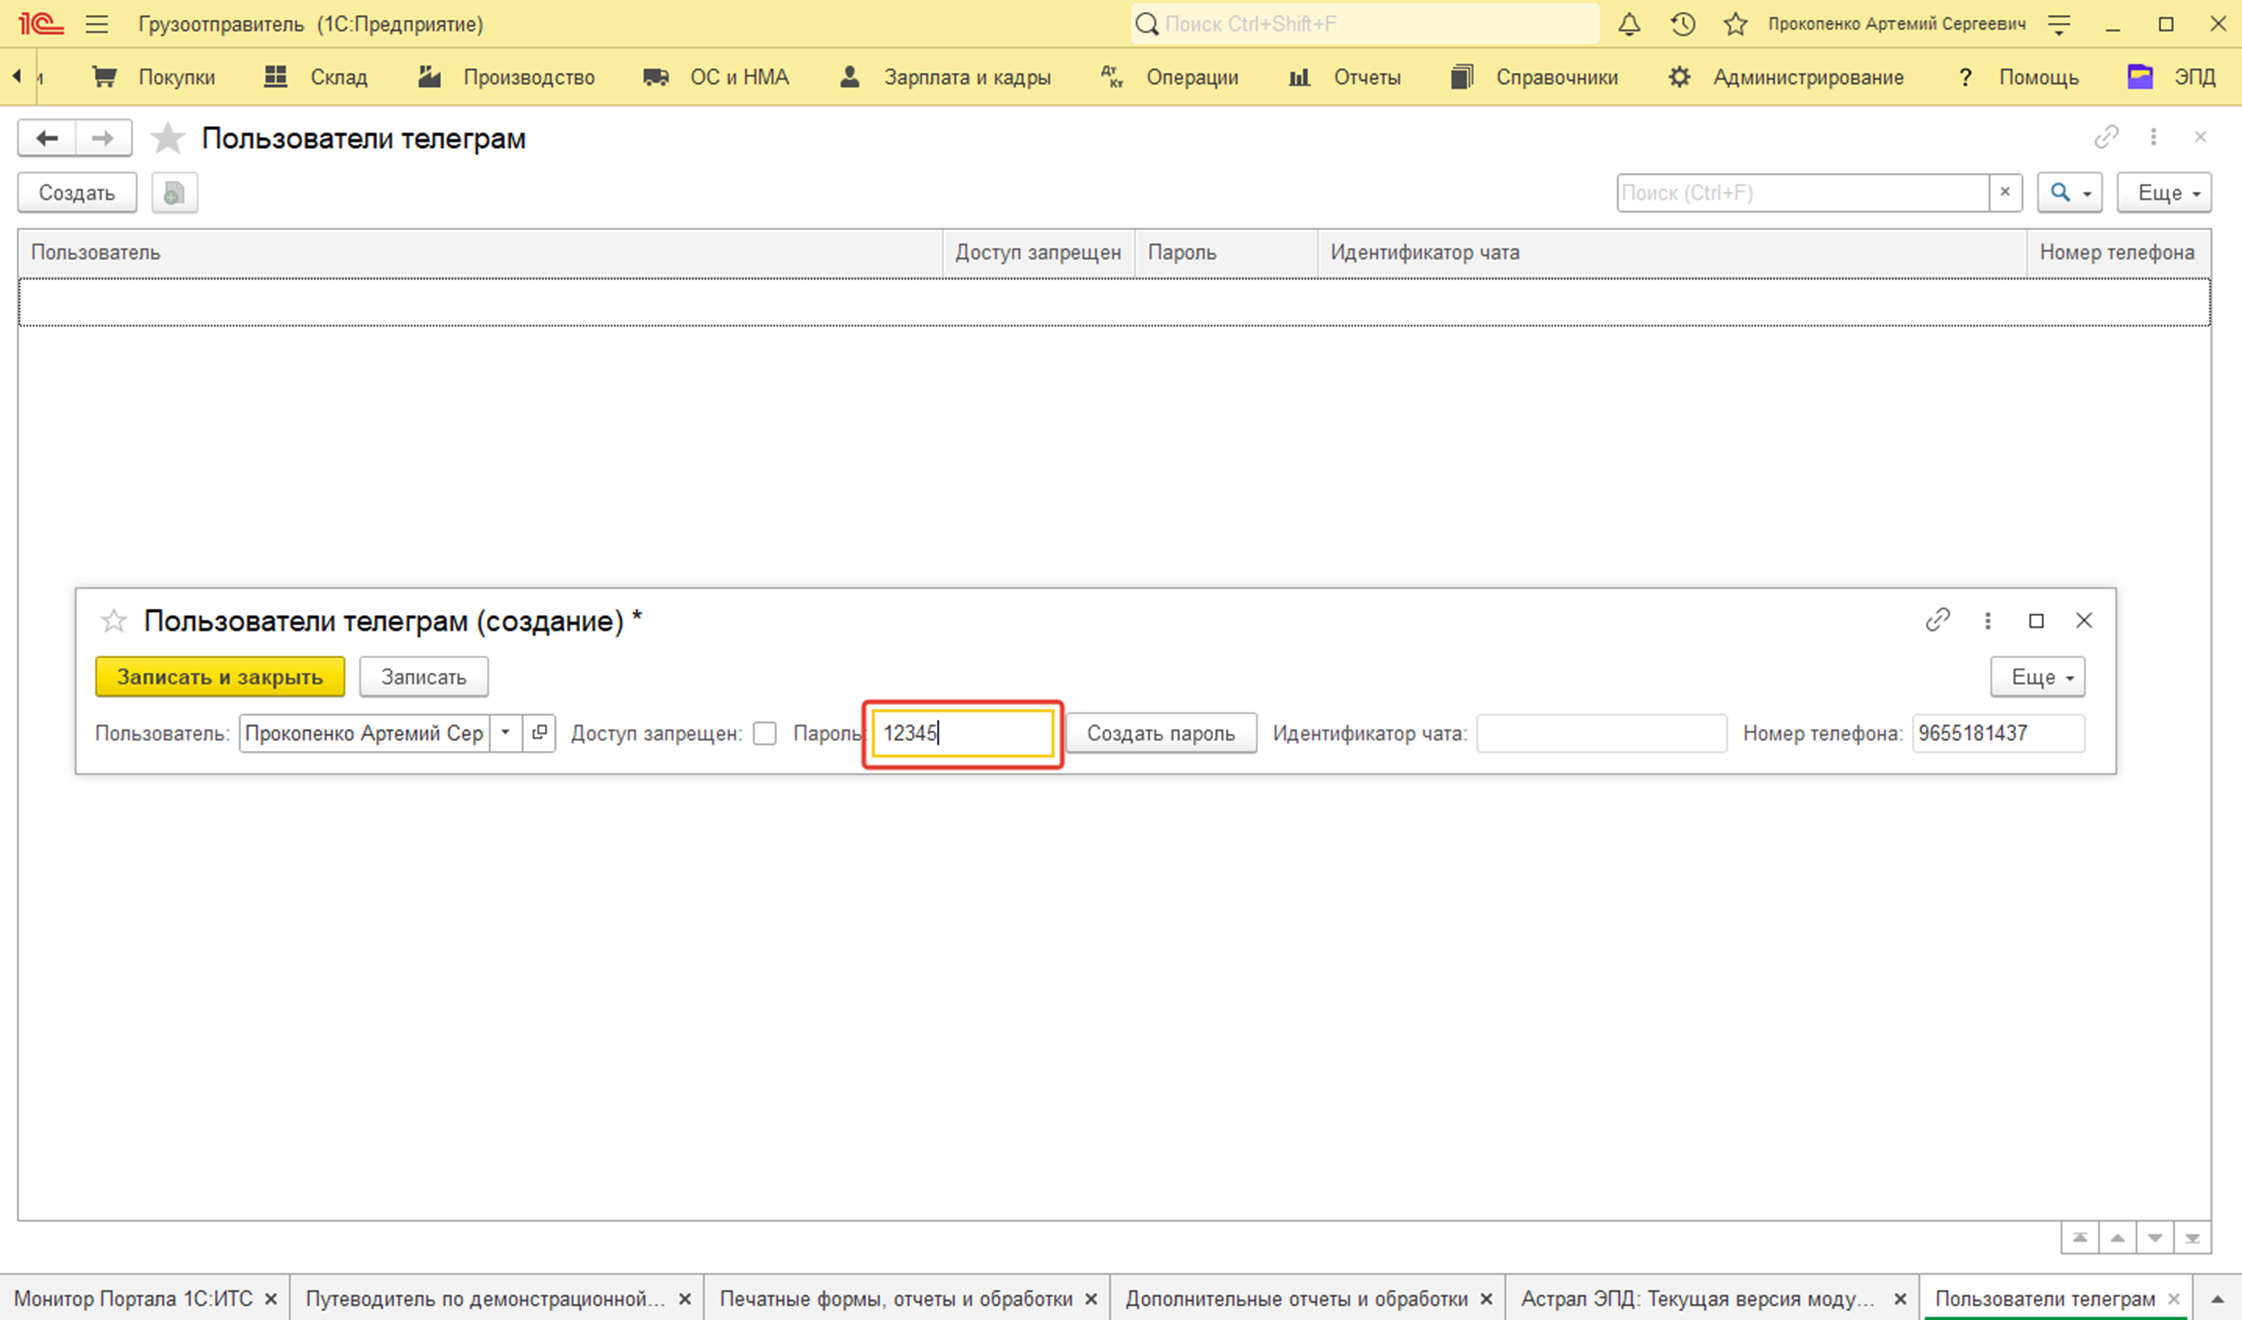Sort by Идентификатор чата column header
The image size is (2242, 1320).
(x=1672, y=252)
